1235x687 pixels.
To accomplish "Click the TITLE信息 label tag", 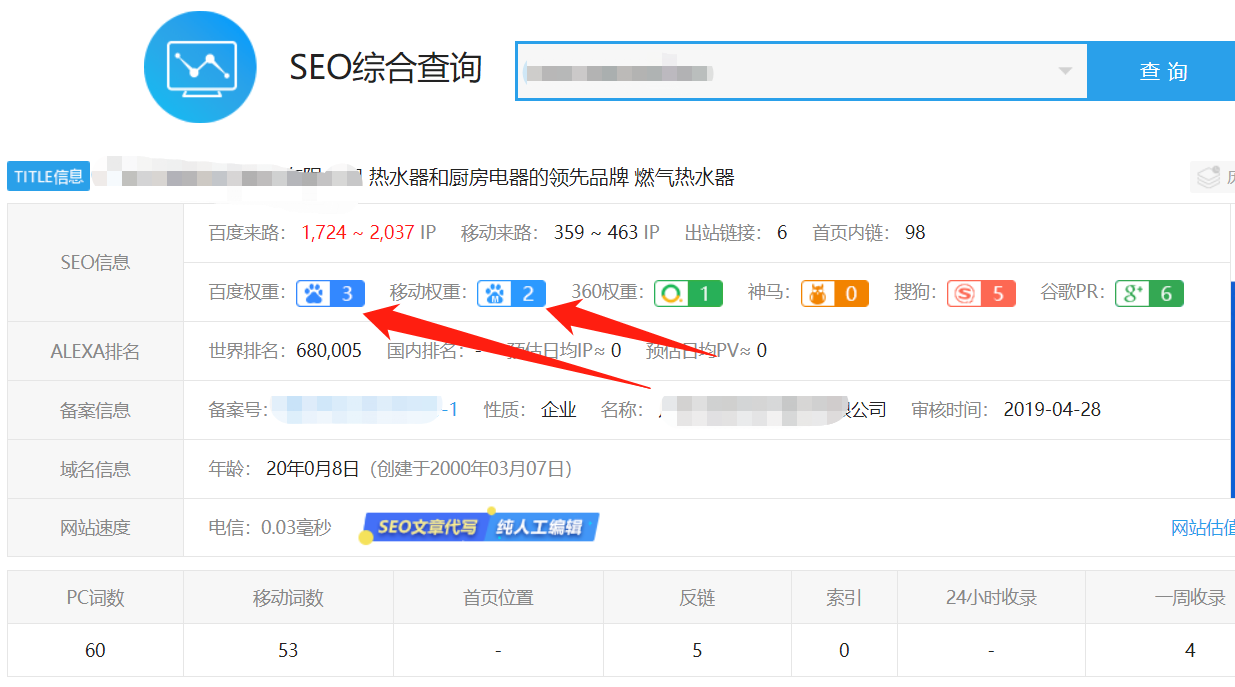I will point(48,175).
